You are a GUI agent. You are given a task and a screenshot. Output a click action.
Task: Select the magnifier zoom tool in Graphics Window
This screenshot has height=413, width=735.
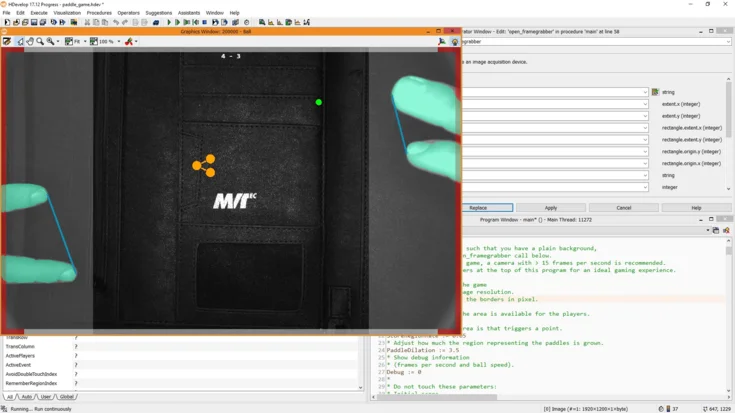pos(40,42)
